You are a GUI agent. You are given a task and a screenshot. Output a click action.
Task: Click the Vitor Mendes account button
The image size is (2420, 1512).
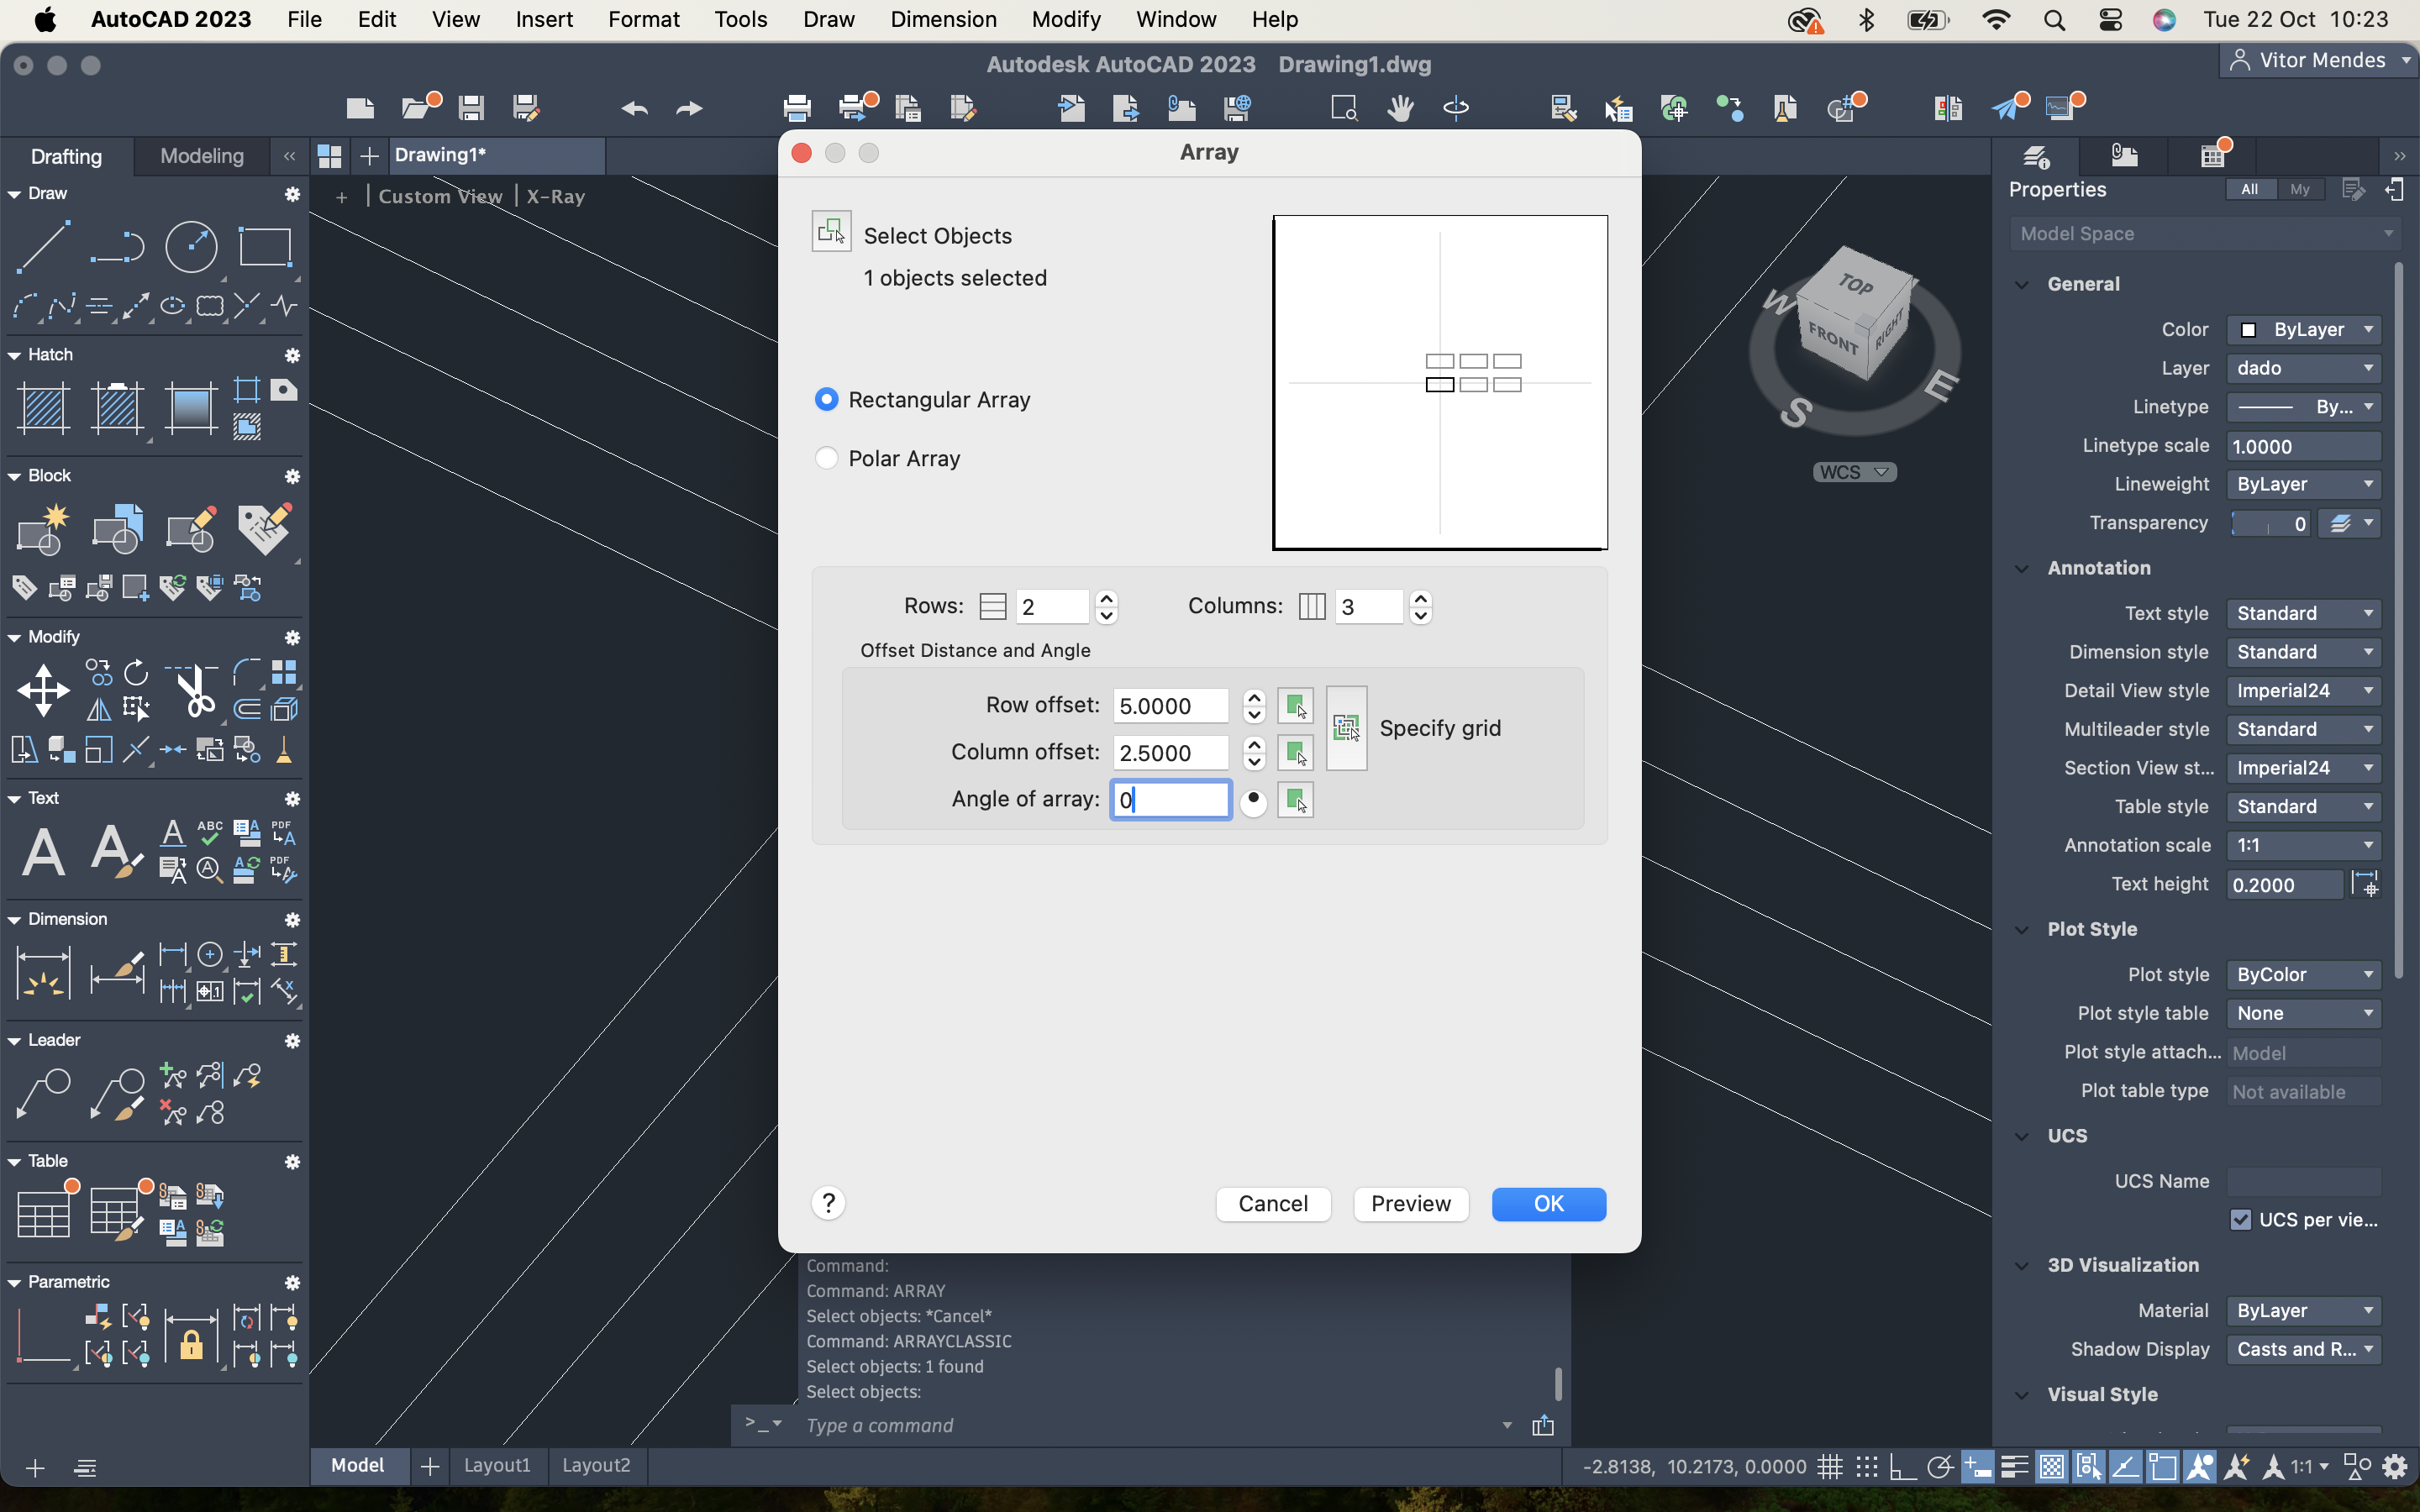[2319, 60]
